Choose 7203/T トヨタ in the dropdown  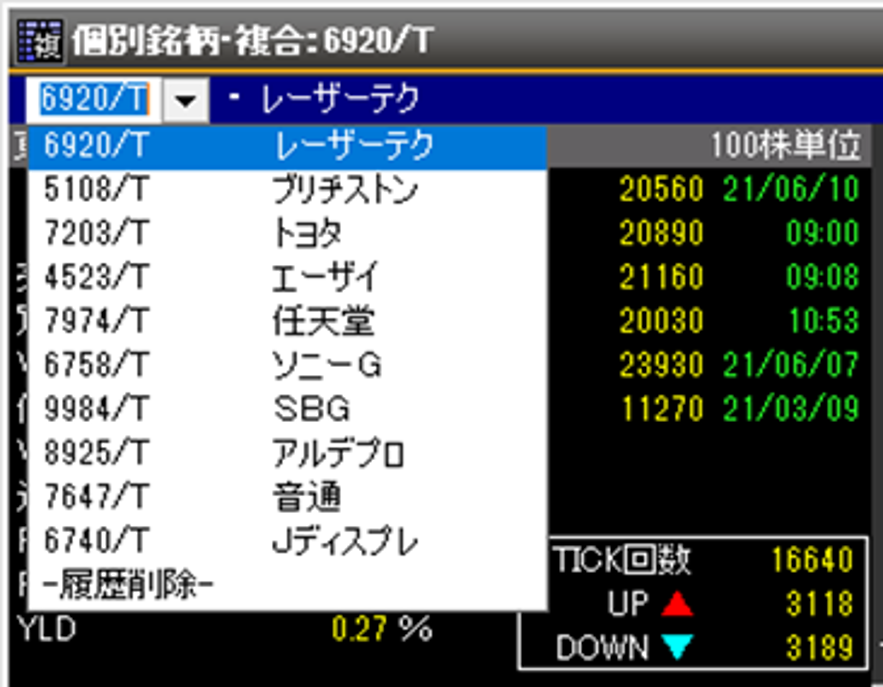point(288,234)
